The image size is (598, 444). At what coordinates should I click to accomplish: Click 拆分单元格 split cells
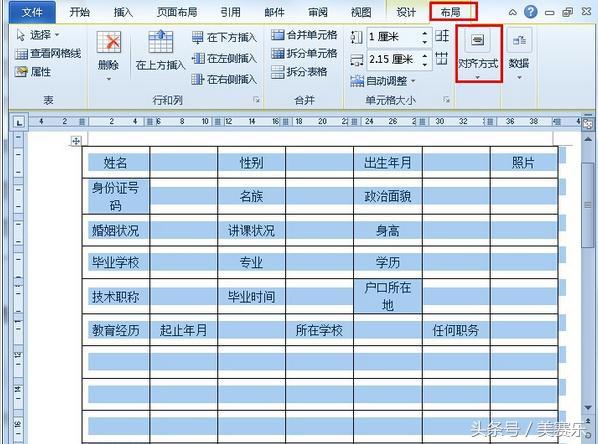[x=304, y=53]
